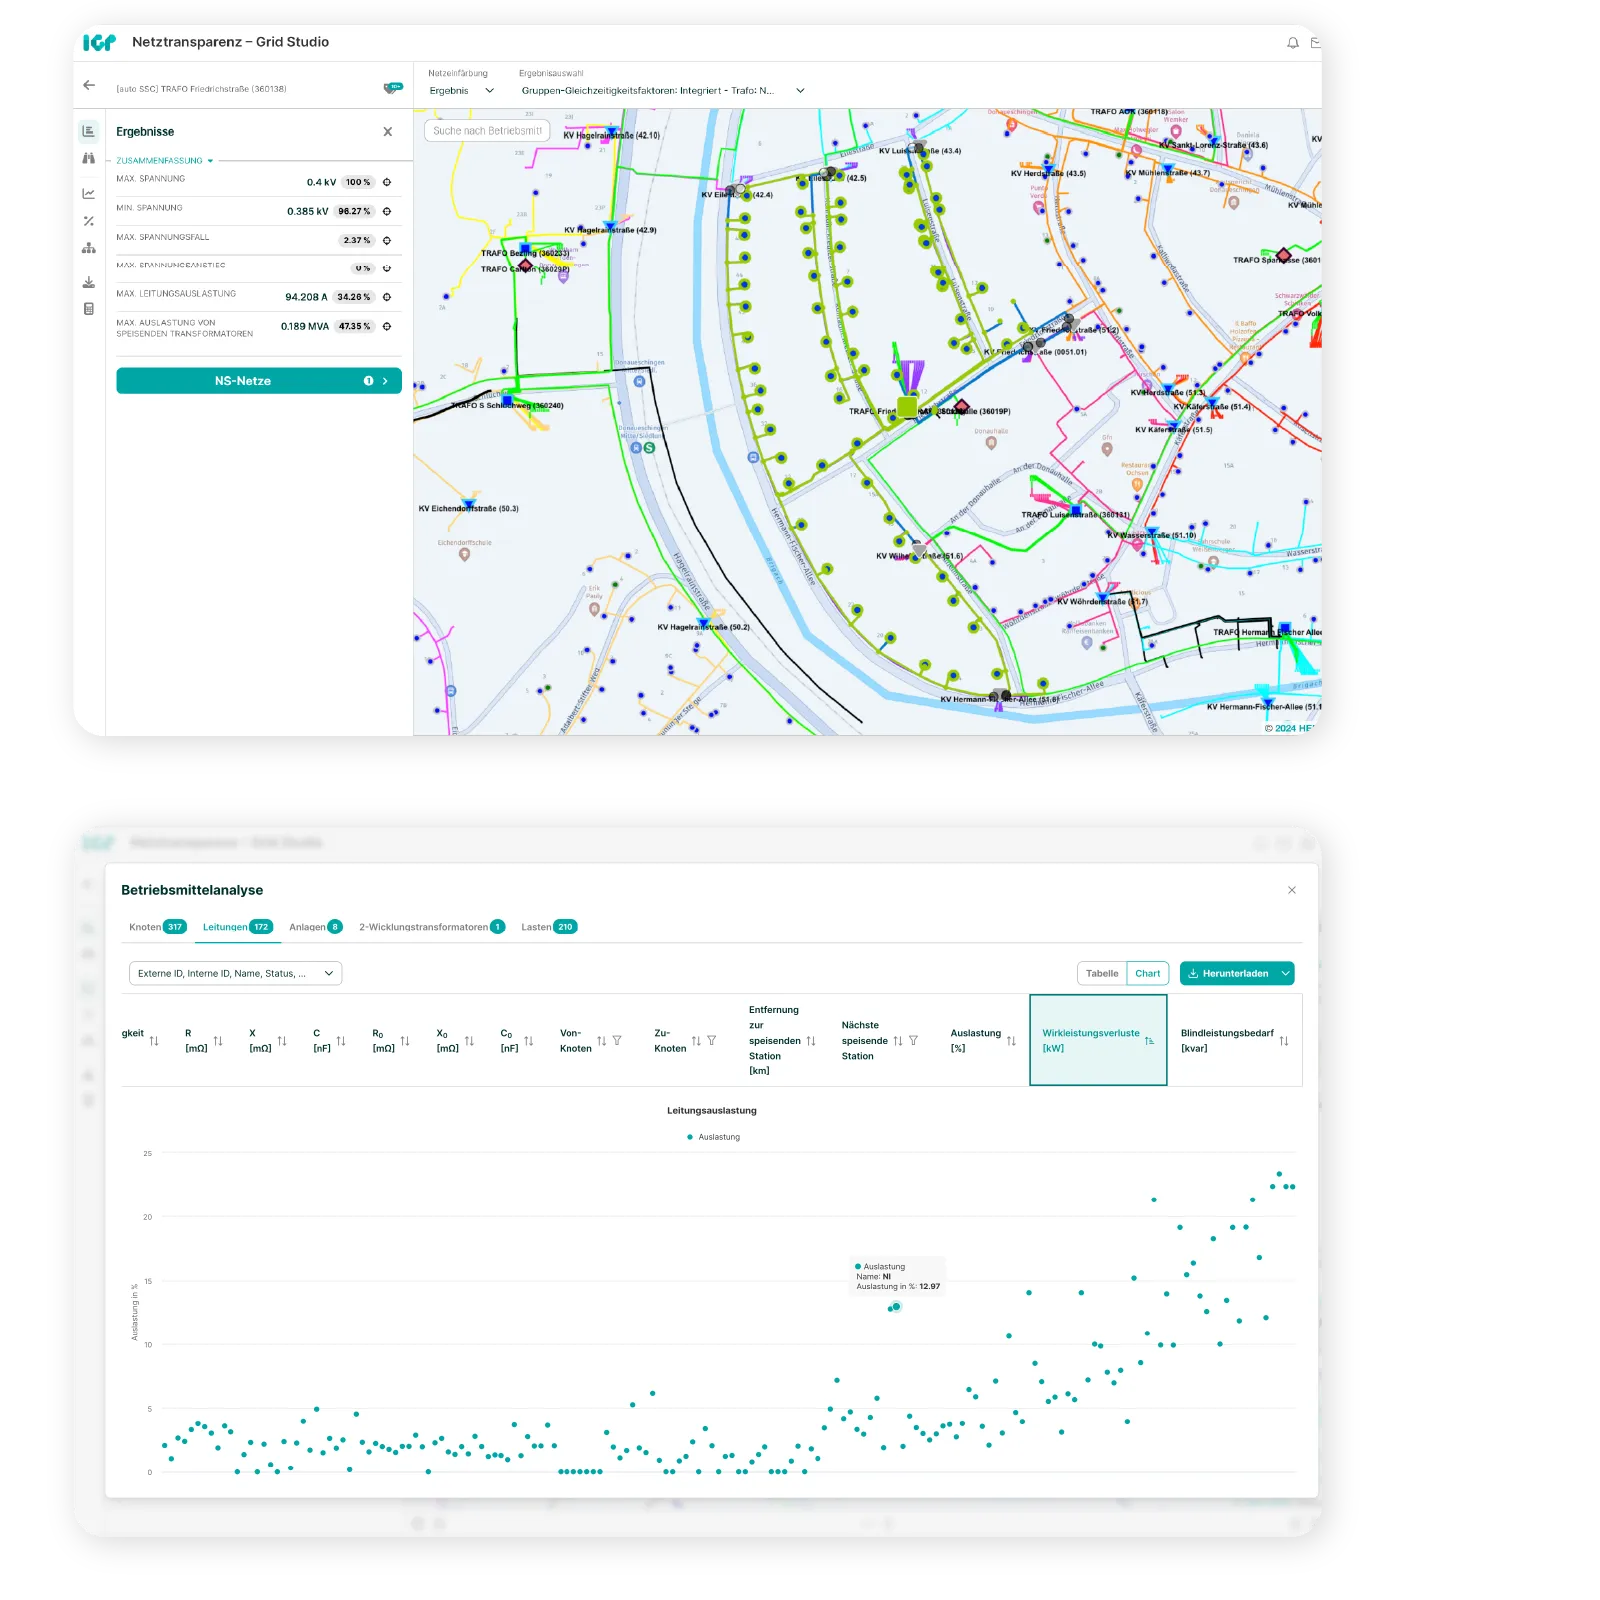Open the percent sidebar icon

coord(89,221)
